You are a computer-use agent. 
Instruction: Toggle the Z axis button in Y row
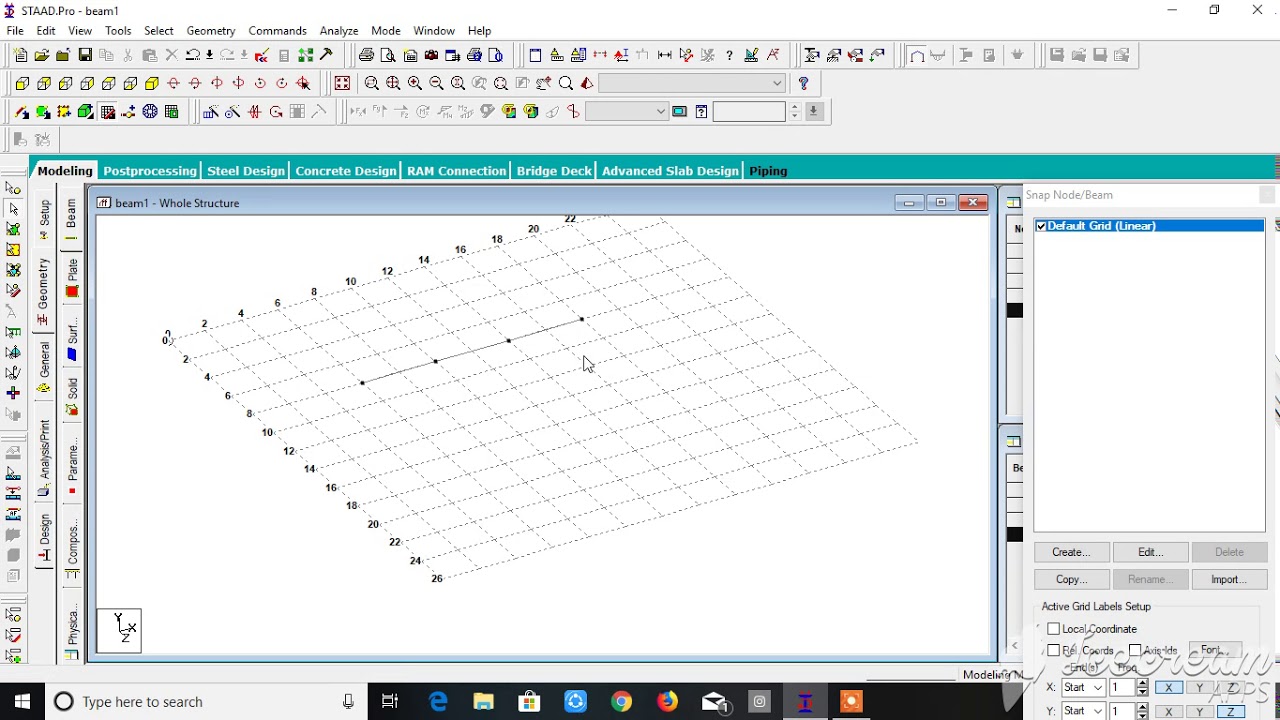(1230, 712)
